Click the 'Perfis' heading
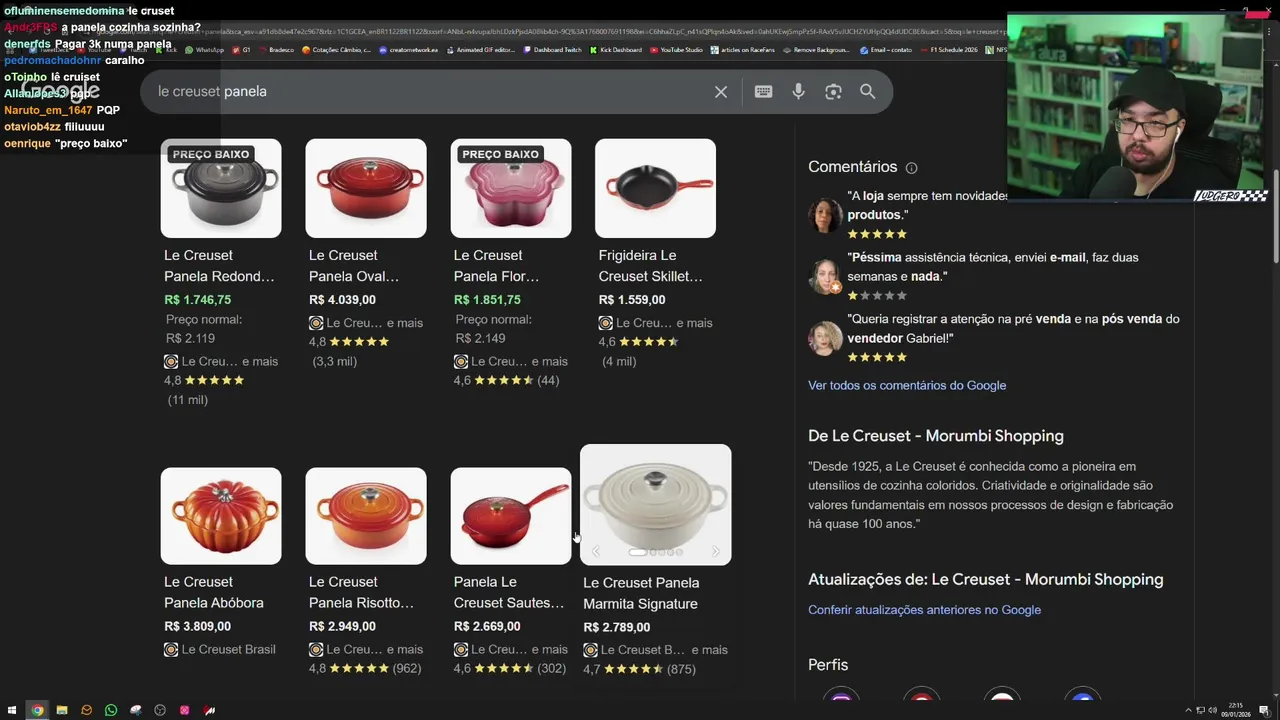The height and width of the screenshot is (720, 1280). [828, 665]
